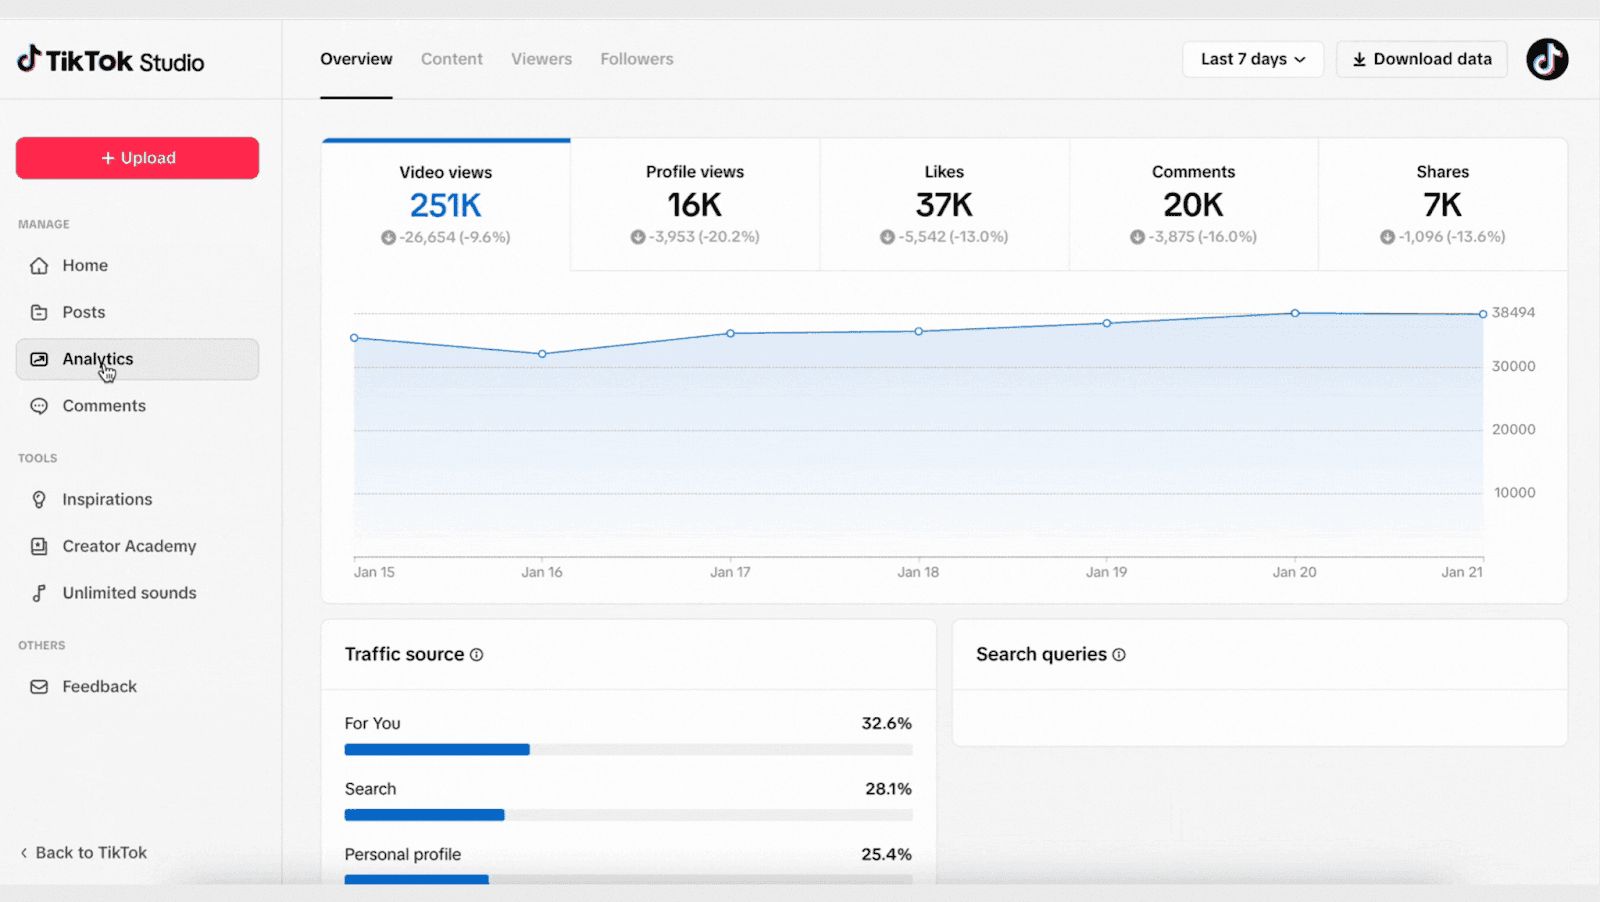Click the Inspirations lightbulb icon
This screenshot has width=1600, height=902.
pyautogui.click(x=39, y=500)
